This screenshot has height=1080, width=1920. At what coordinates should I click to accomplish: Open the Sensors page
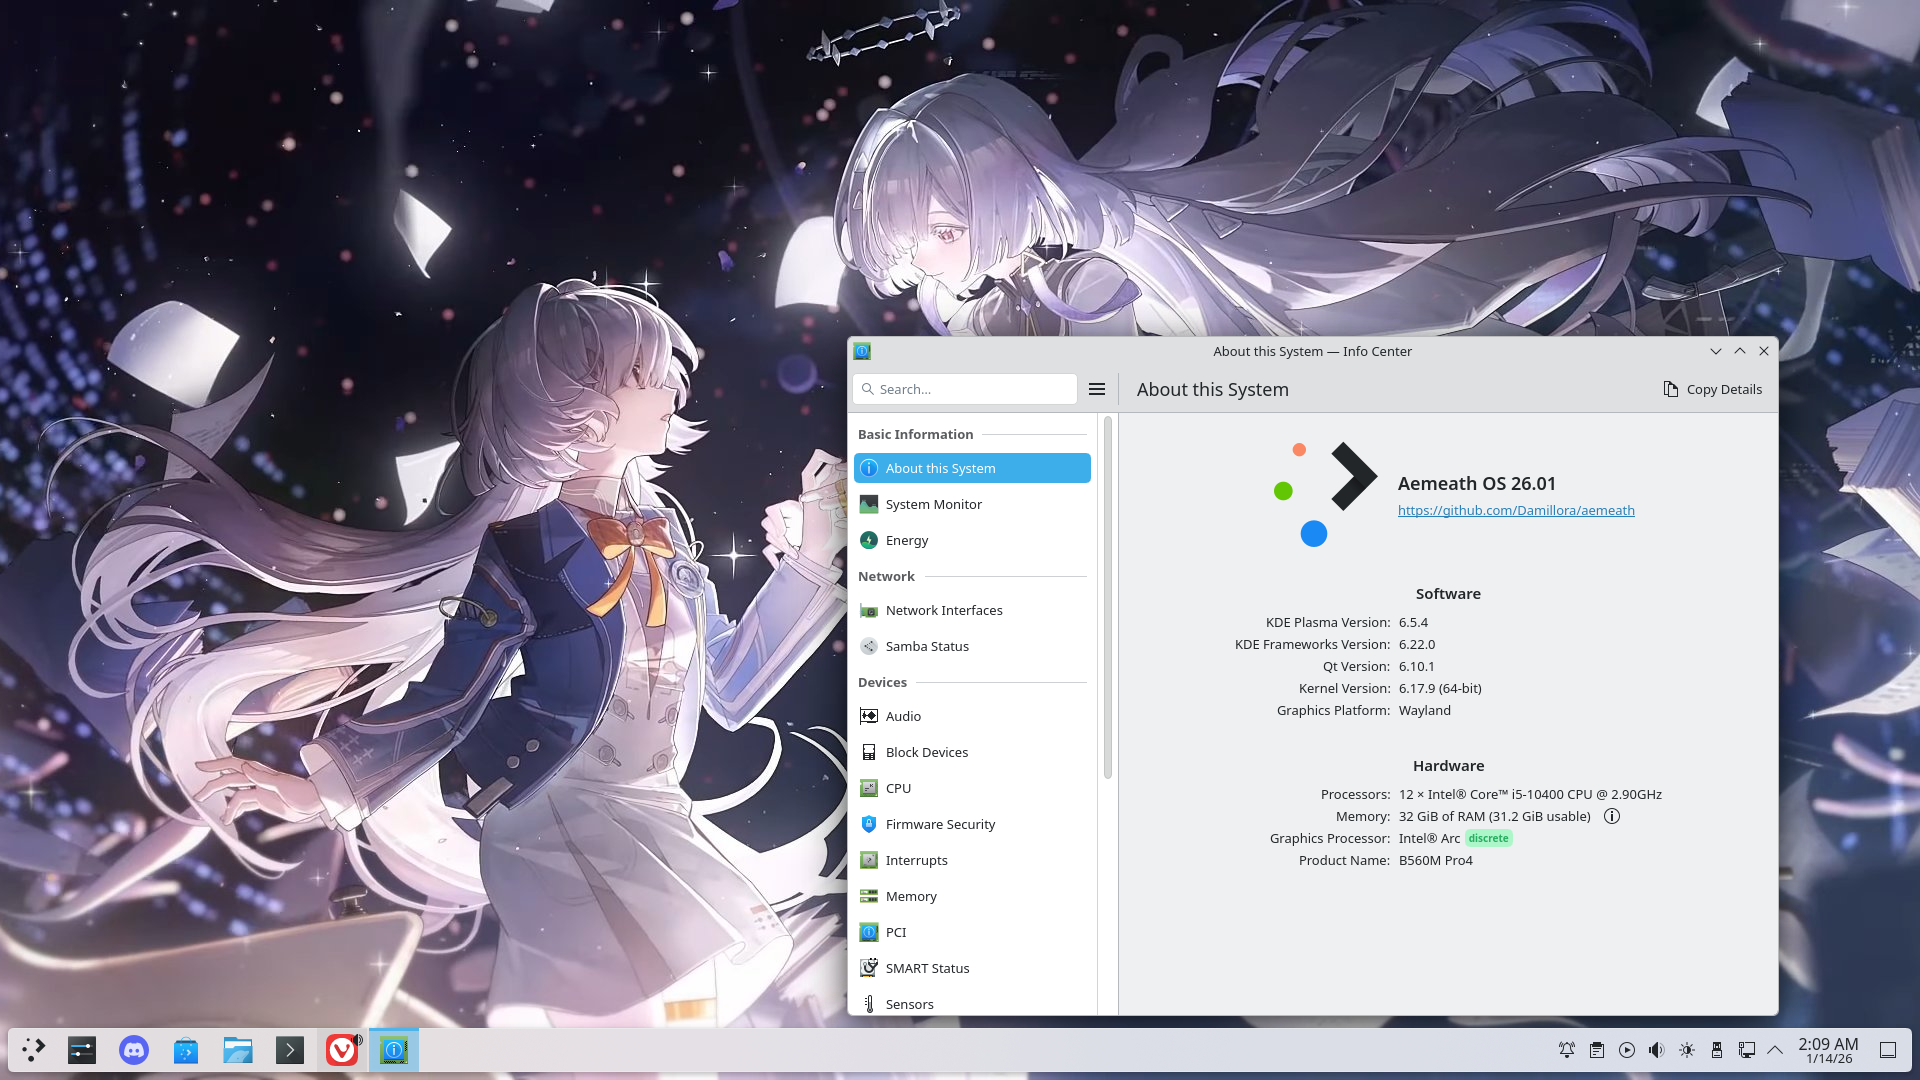[972, 1003]
